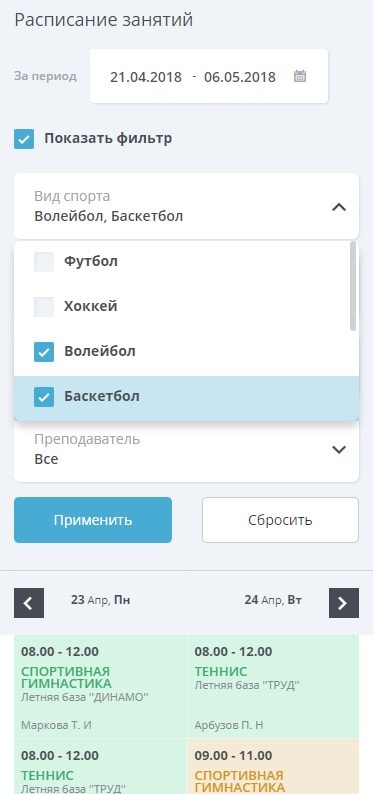Open Маркова Т. И gymnastics session card

click(100, 687)
